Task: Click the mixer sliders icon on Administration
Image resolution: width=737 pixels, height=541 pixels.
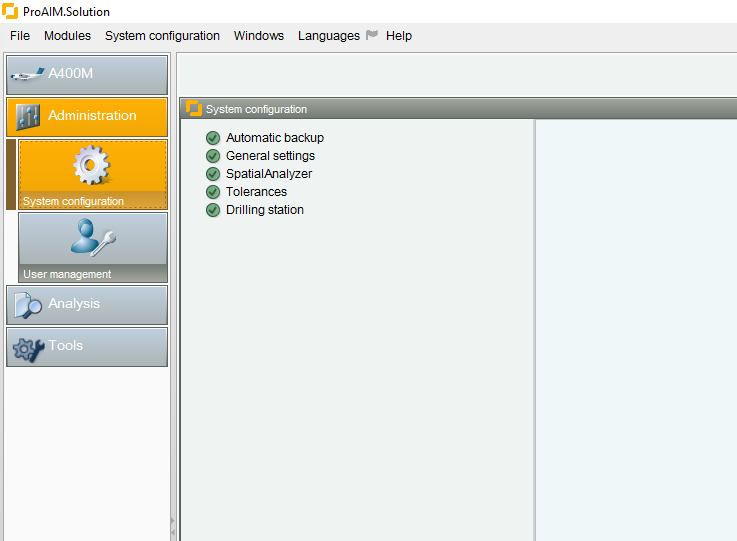Action: click(28, 117)
